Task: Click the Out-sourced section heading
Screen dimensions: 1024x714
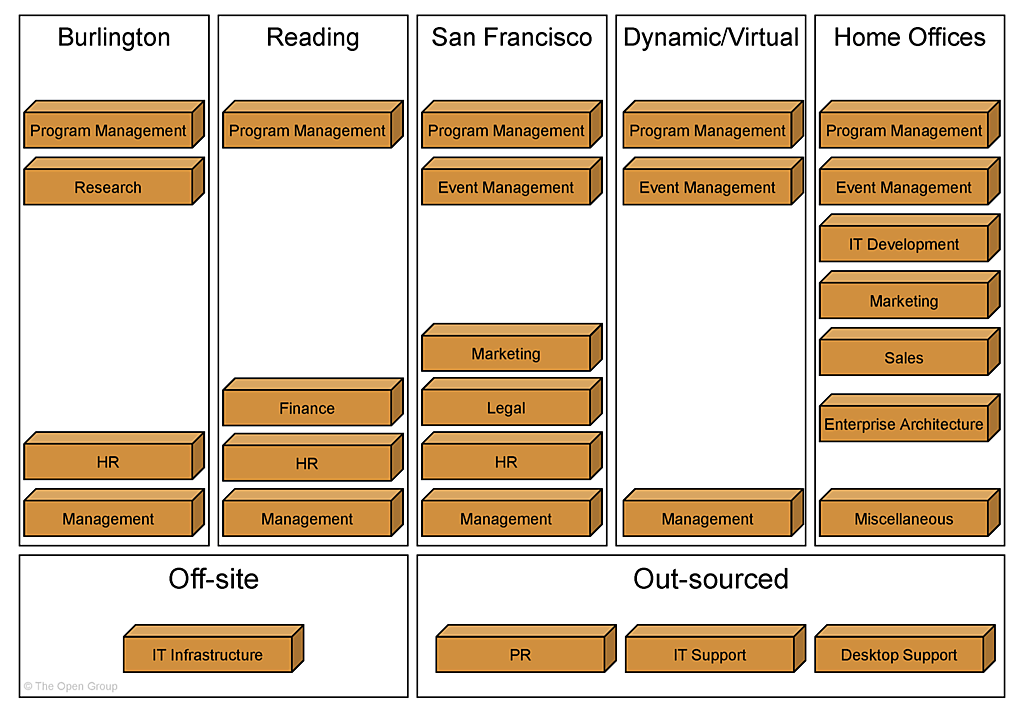Action: [x=711, y=579]
